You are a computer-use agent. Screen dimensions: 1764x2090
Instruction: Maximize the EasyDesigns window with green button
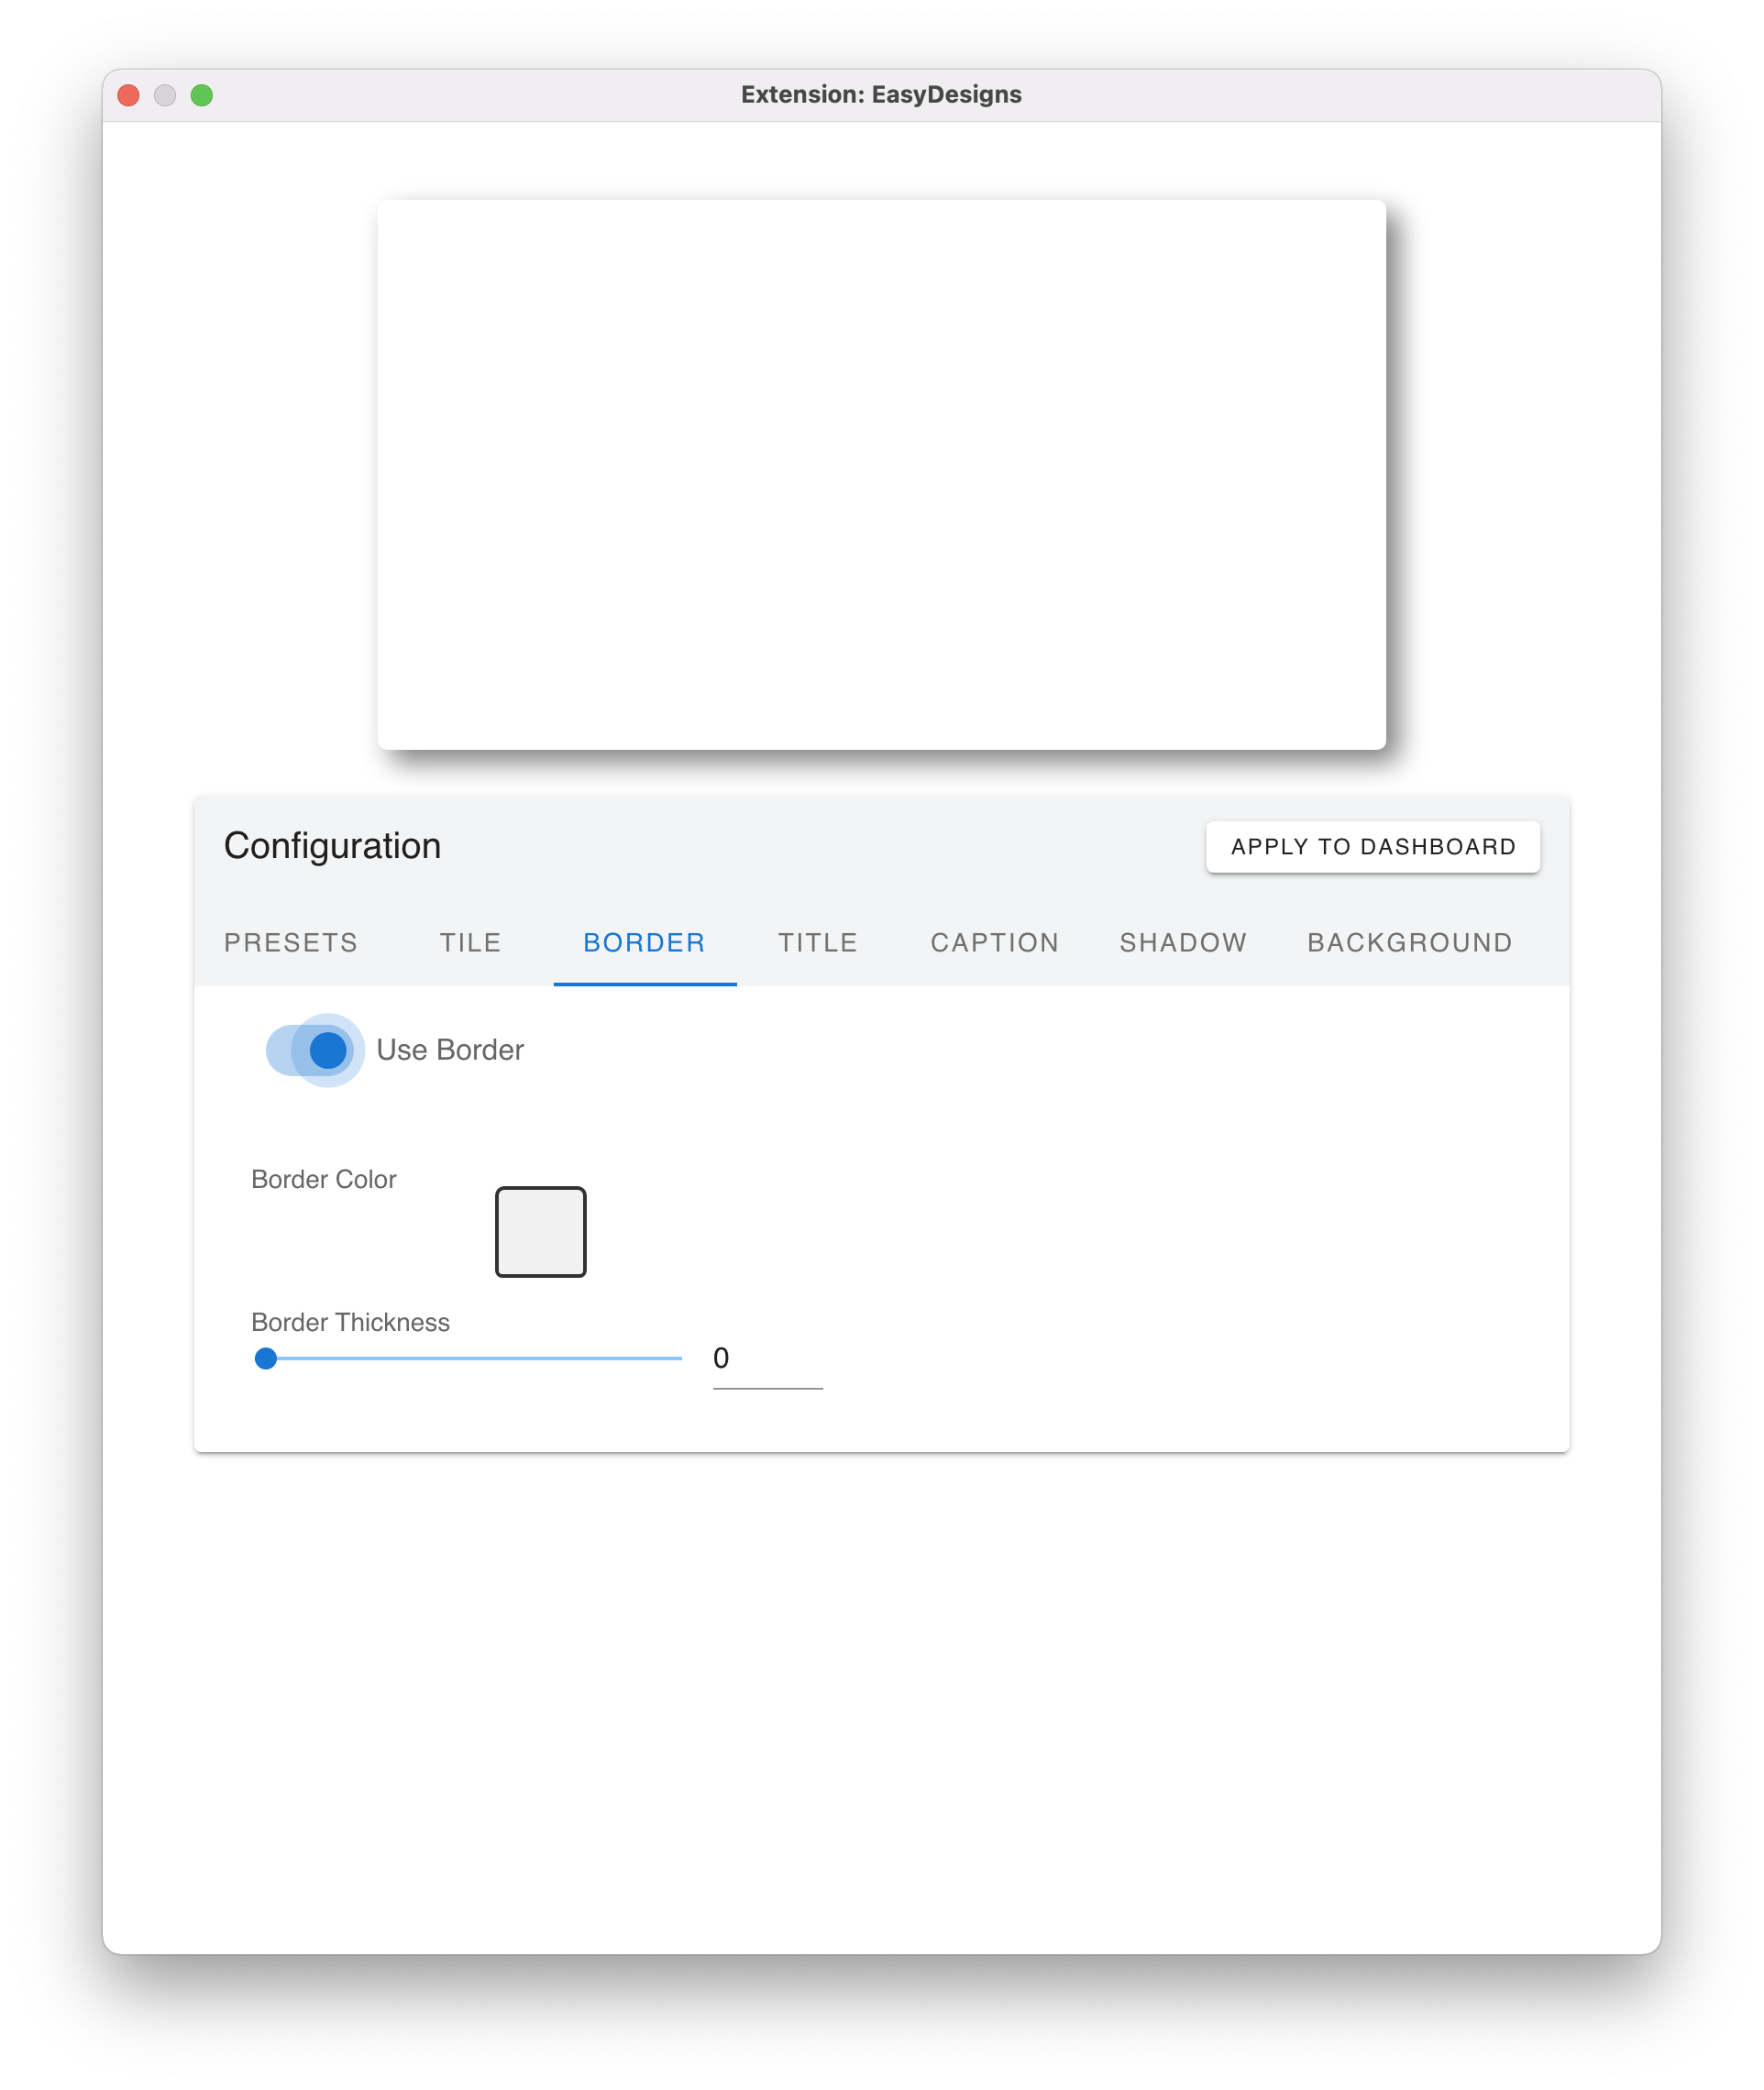coord(202,95)
